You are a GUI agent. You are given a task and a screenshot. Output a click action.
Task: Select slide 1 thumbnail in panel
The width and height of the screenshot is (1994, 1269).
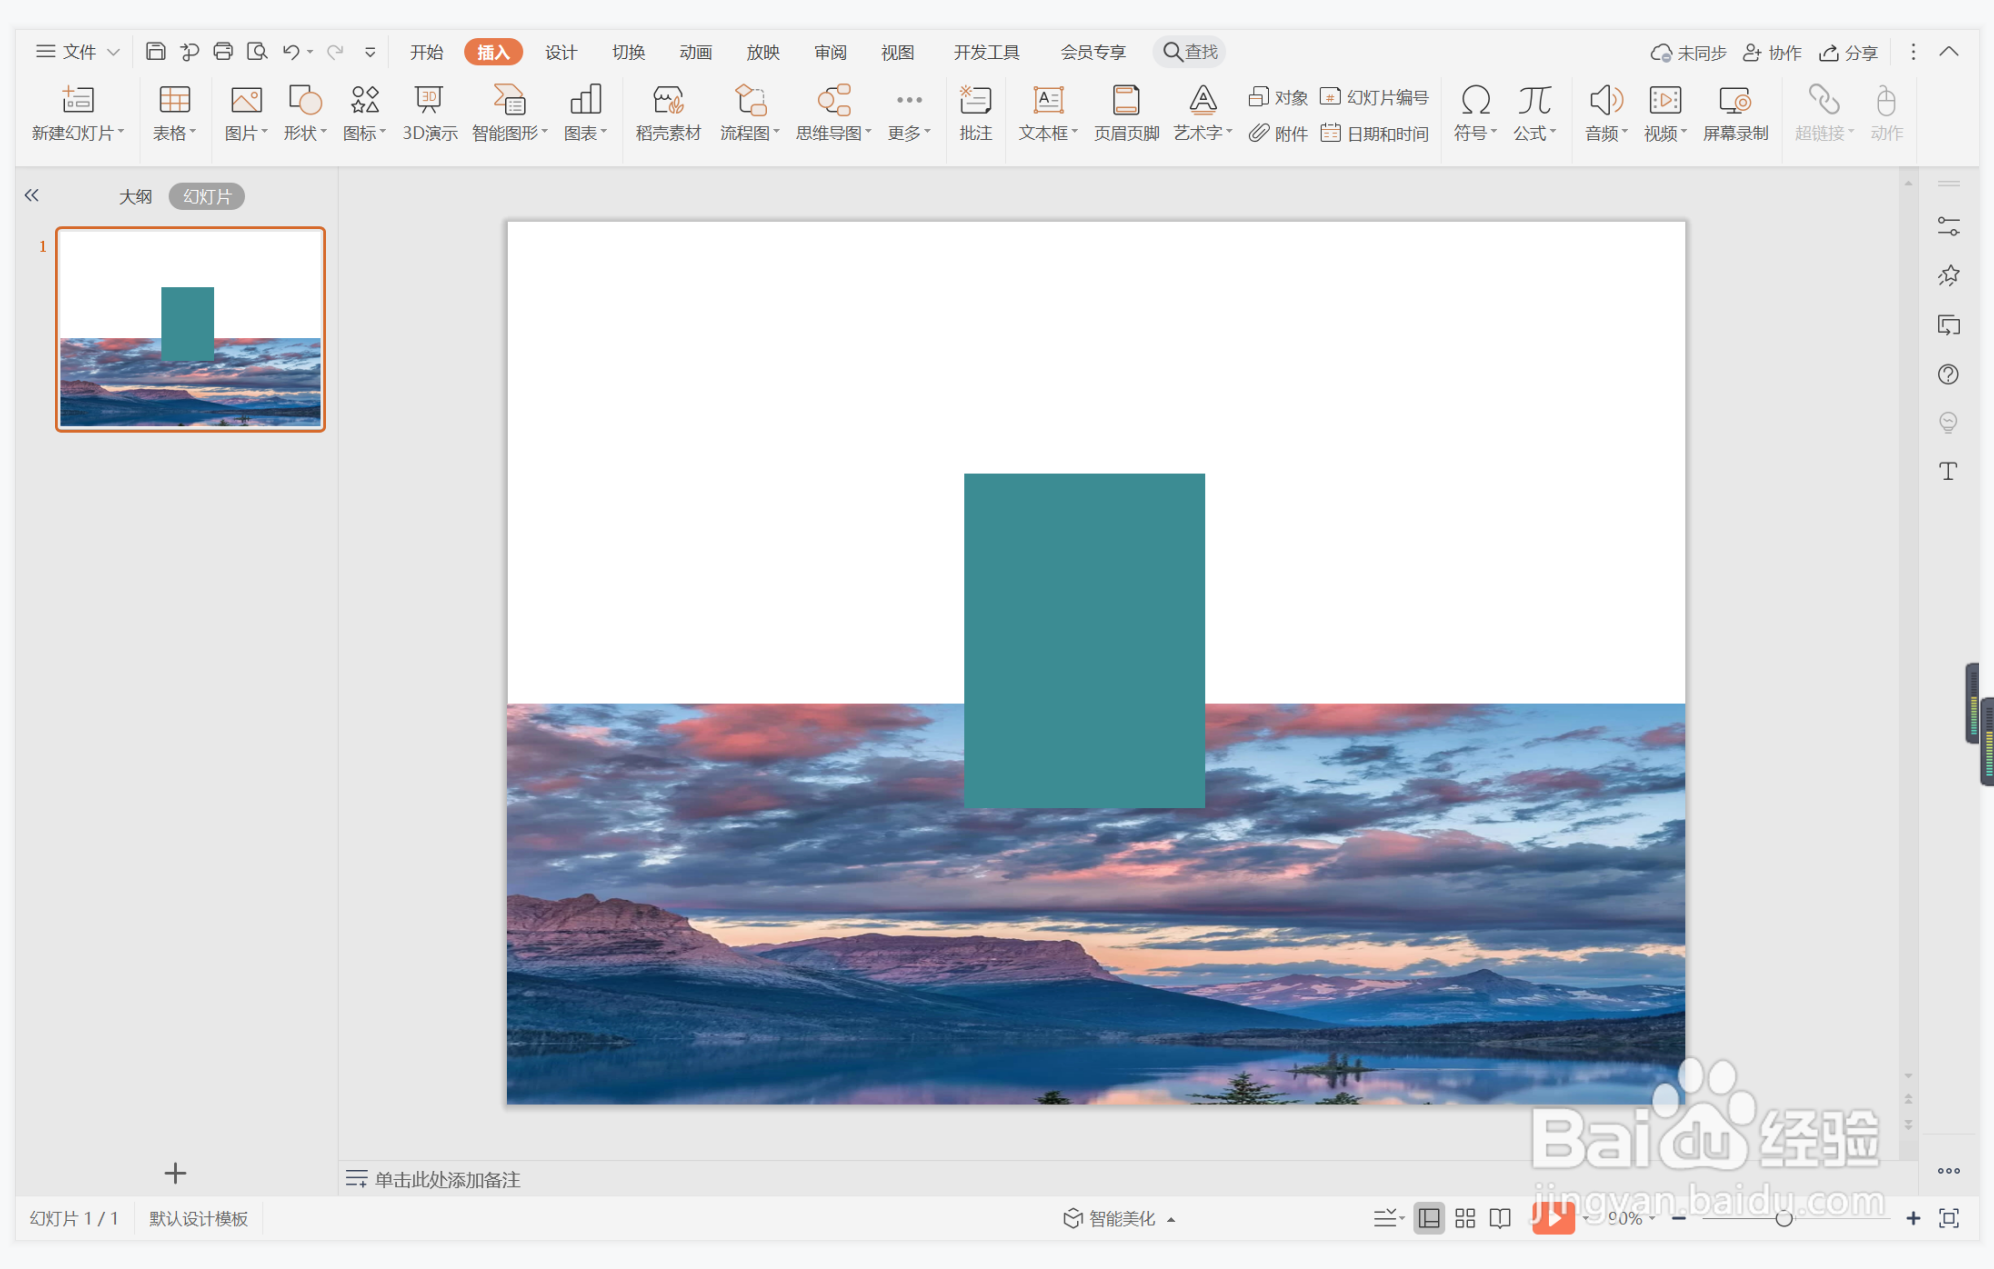coord(190,329)
